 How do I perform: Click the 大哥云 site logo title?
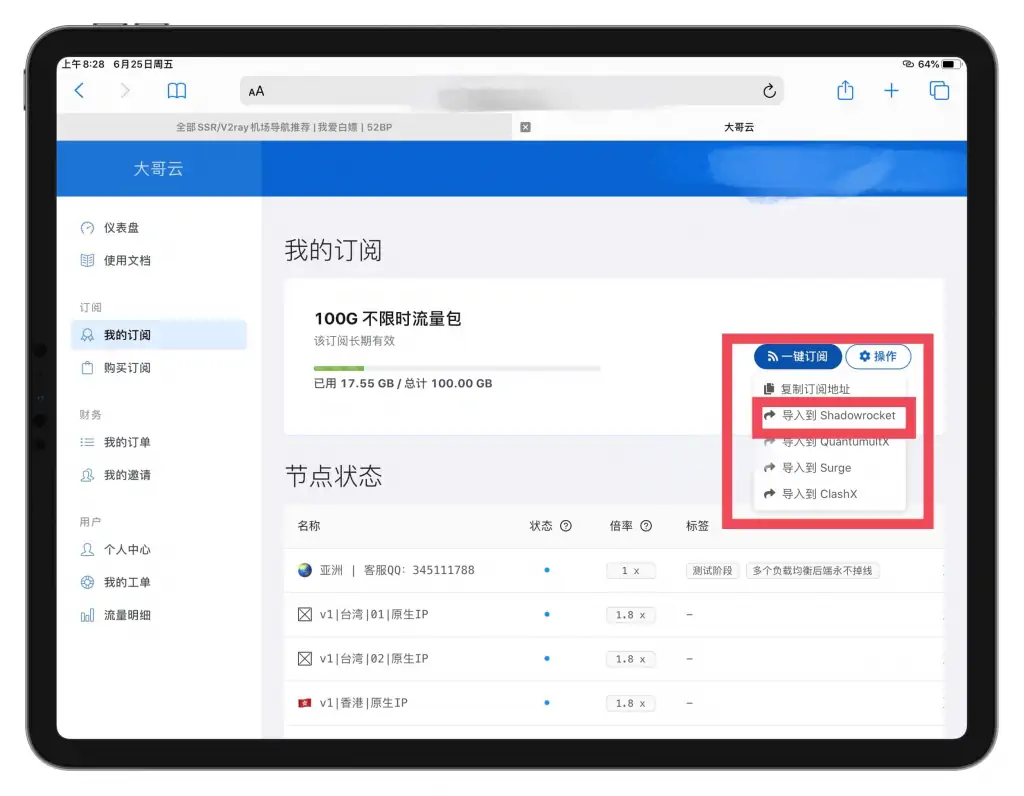[x=159, y=169]
